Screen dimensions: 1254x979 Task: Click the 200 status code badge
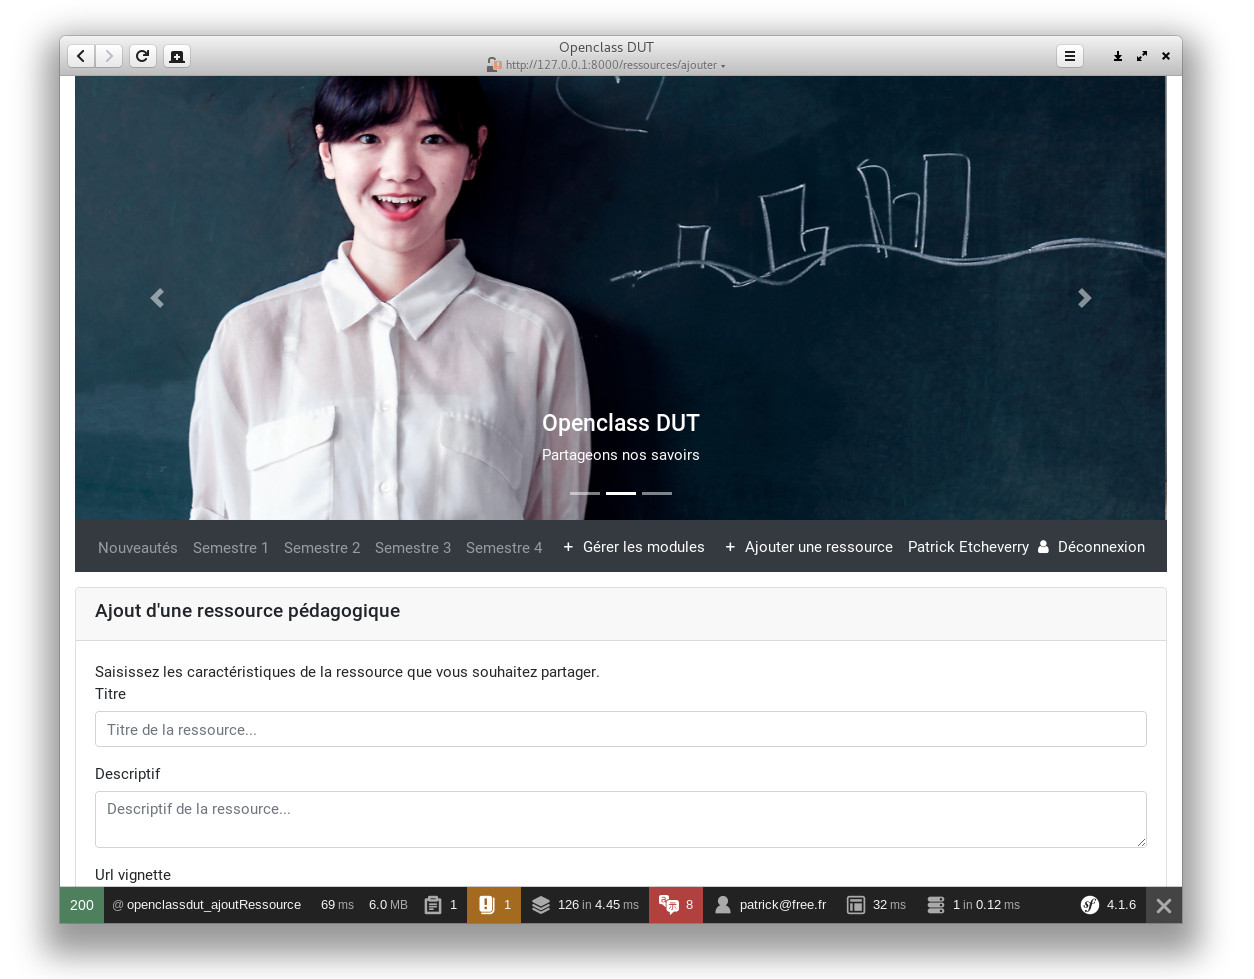(82, 905)
